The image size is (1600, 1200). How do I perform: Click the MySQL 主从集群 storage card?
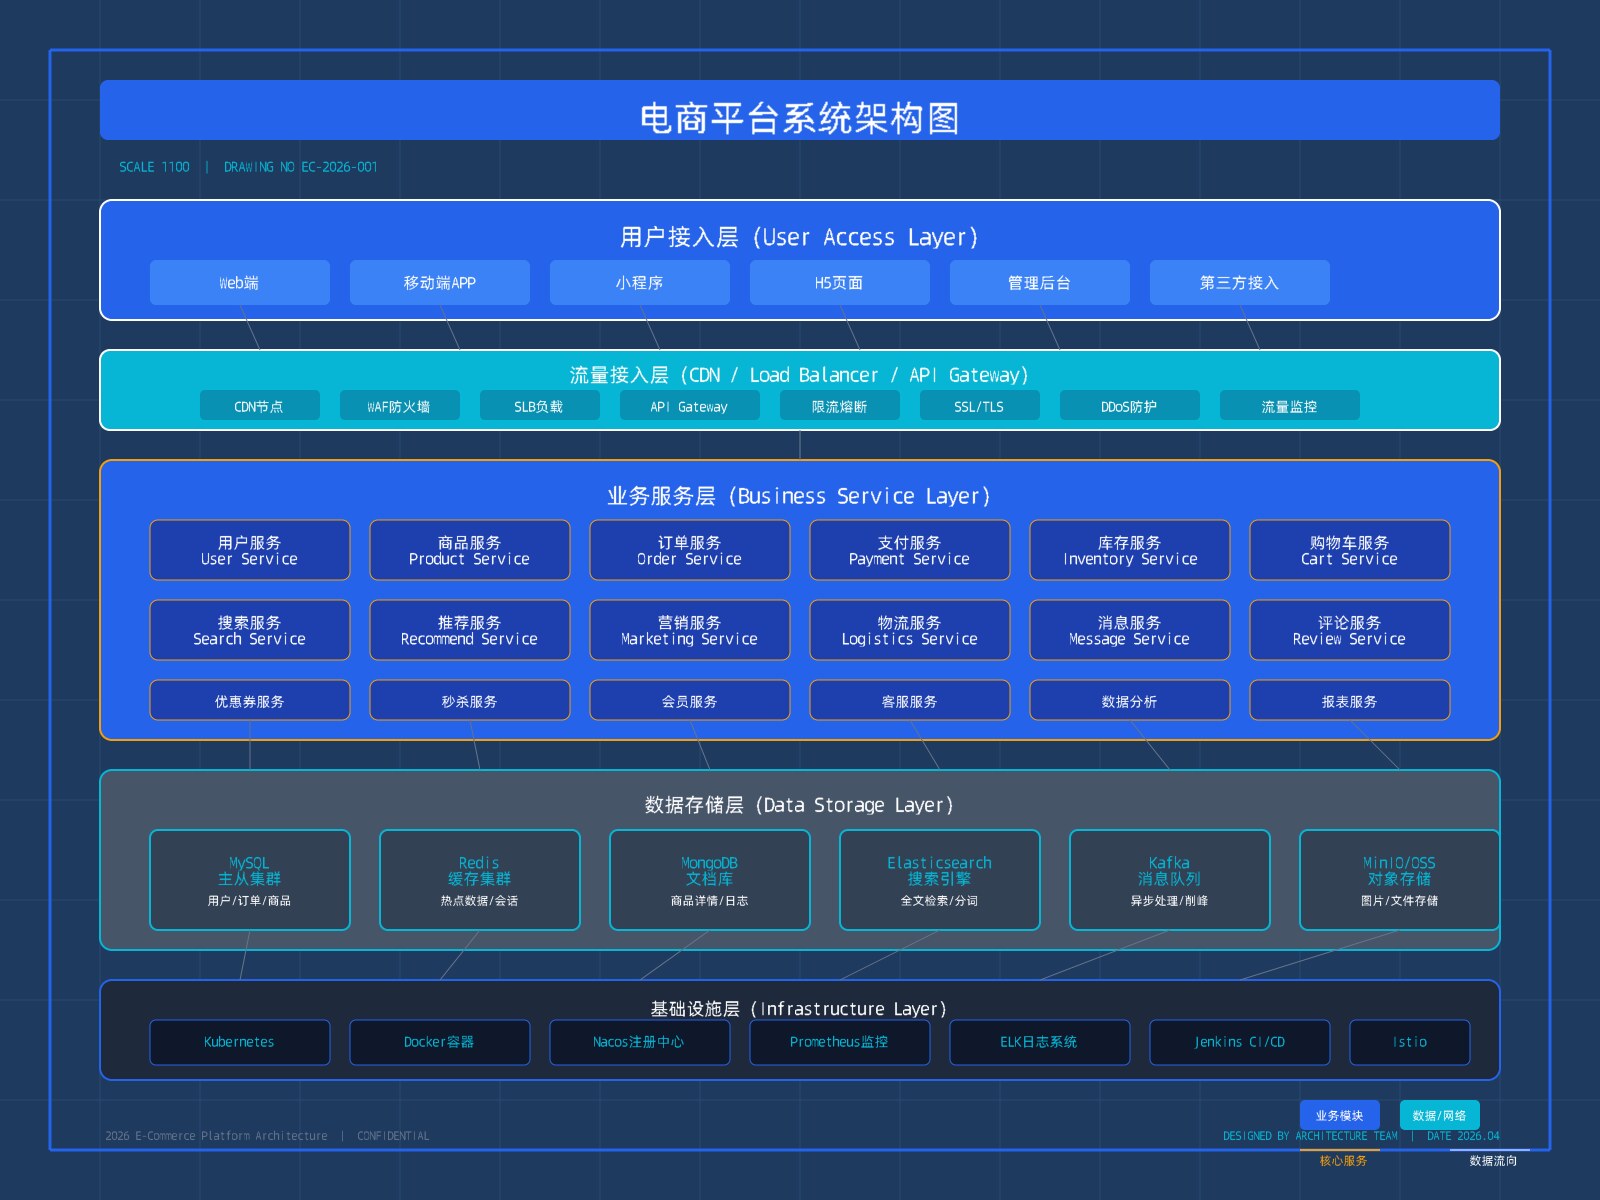(250, 880)
